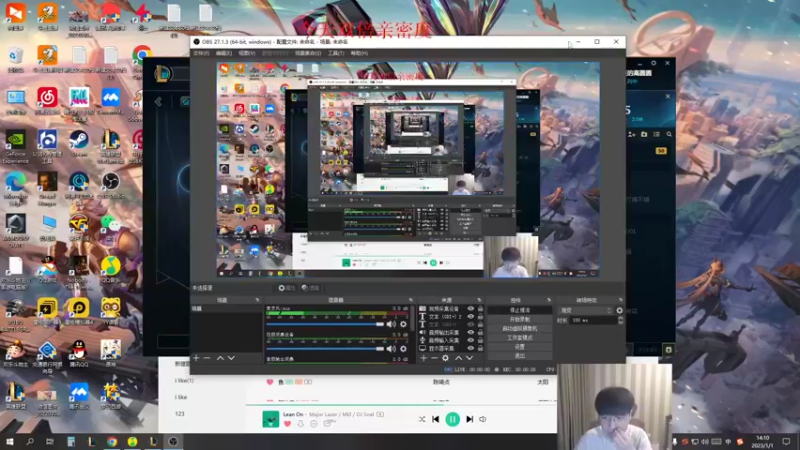Click transition duration input field
The width and height of the screenshot is (800, 450).
pos(592,320)
